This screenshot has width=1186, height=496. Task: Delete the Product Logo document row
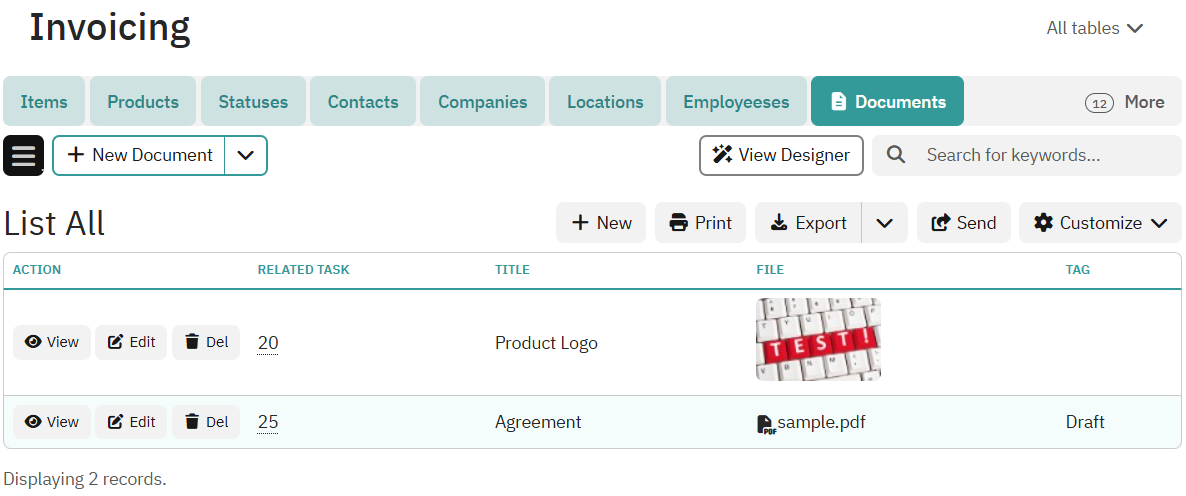point(206,342)
